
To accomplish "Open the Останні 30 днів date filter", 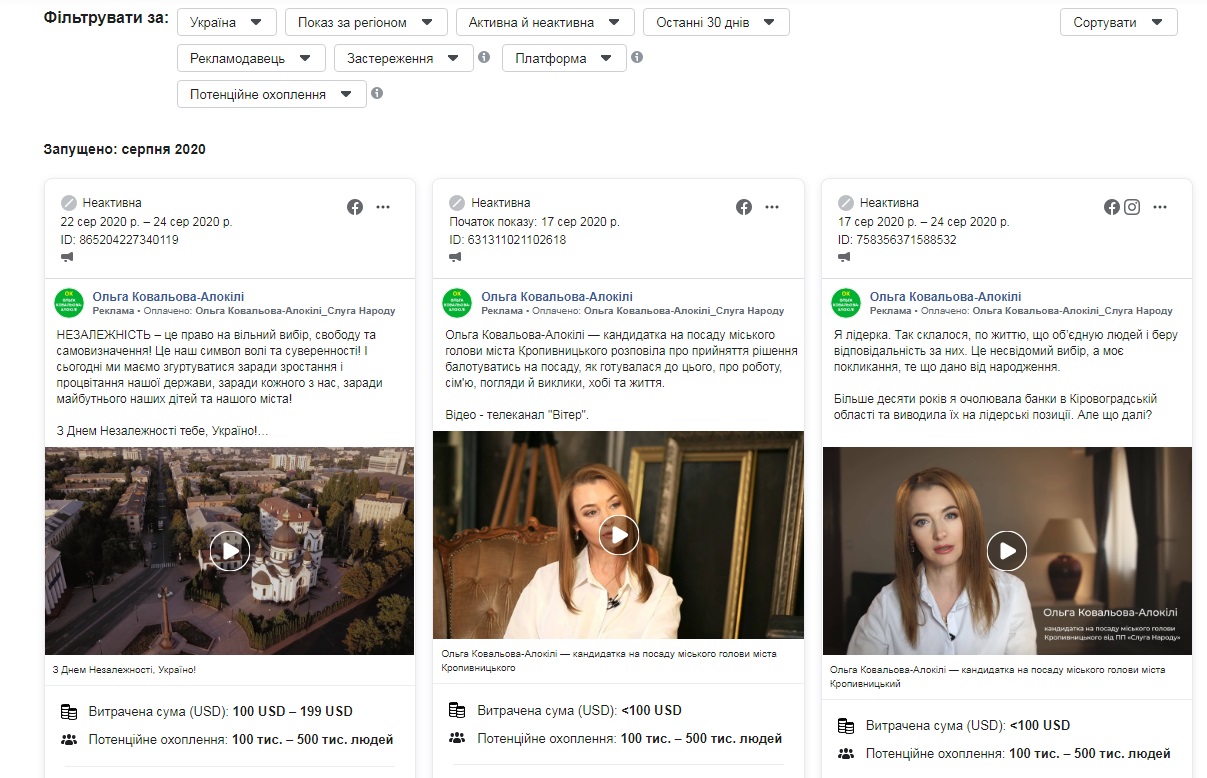I will point(715,22).
